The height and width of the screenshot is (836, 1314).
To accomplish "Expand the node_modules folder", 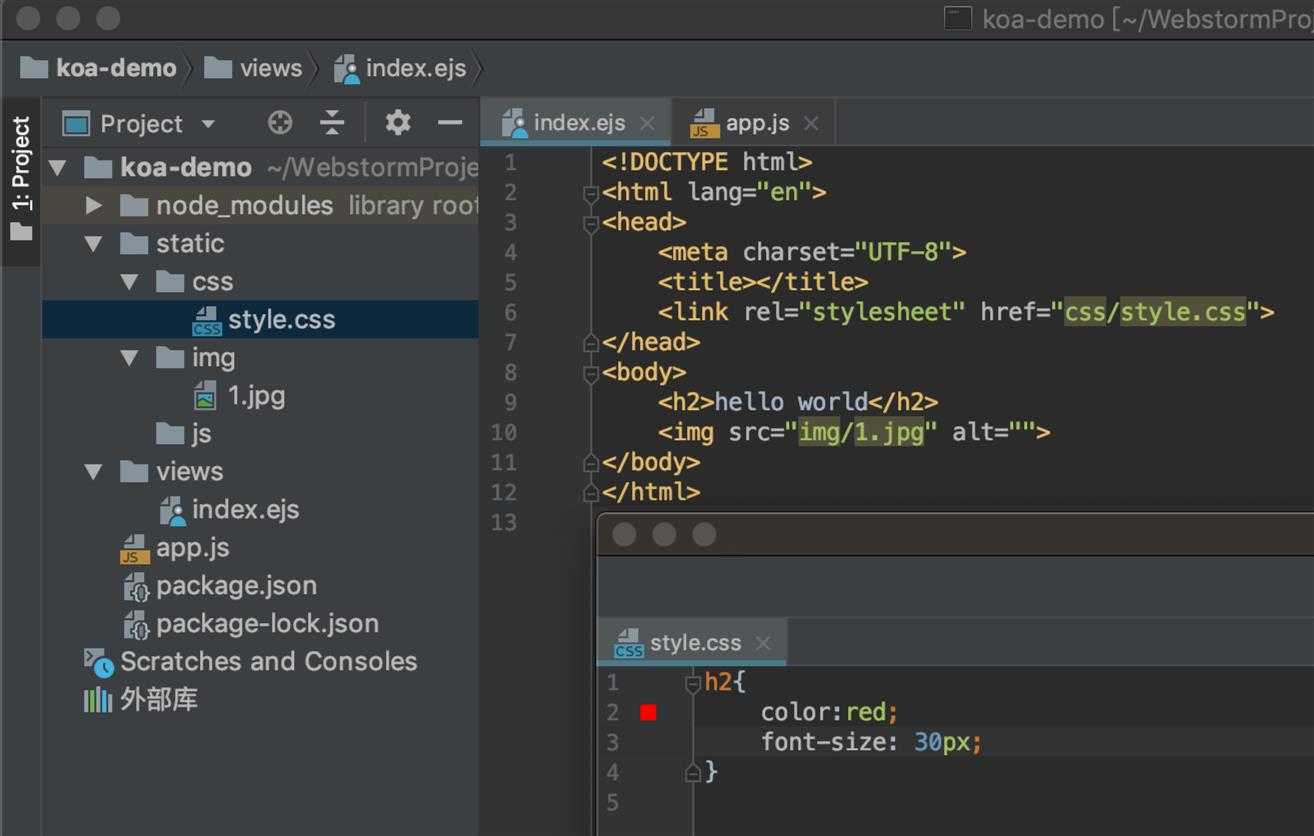I will 93,205.
